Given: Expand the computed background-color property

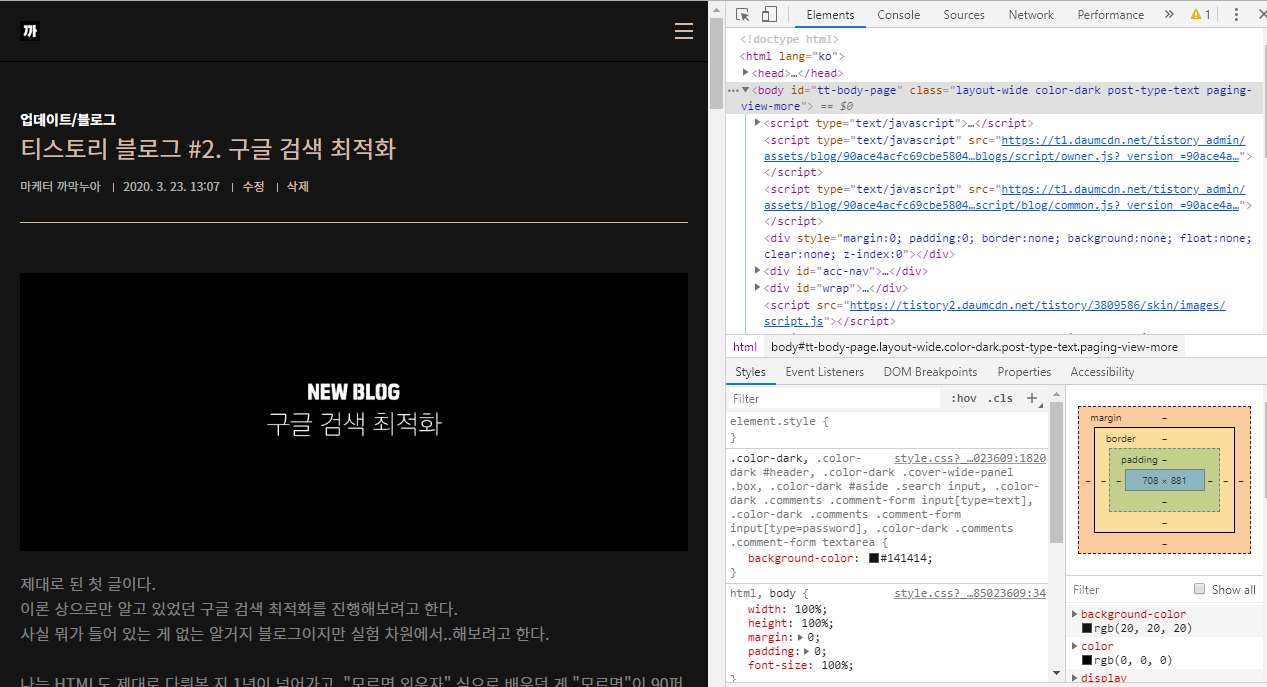Looking at the screenshot, I should 1075,614.
